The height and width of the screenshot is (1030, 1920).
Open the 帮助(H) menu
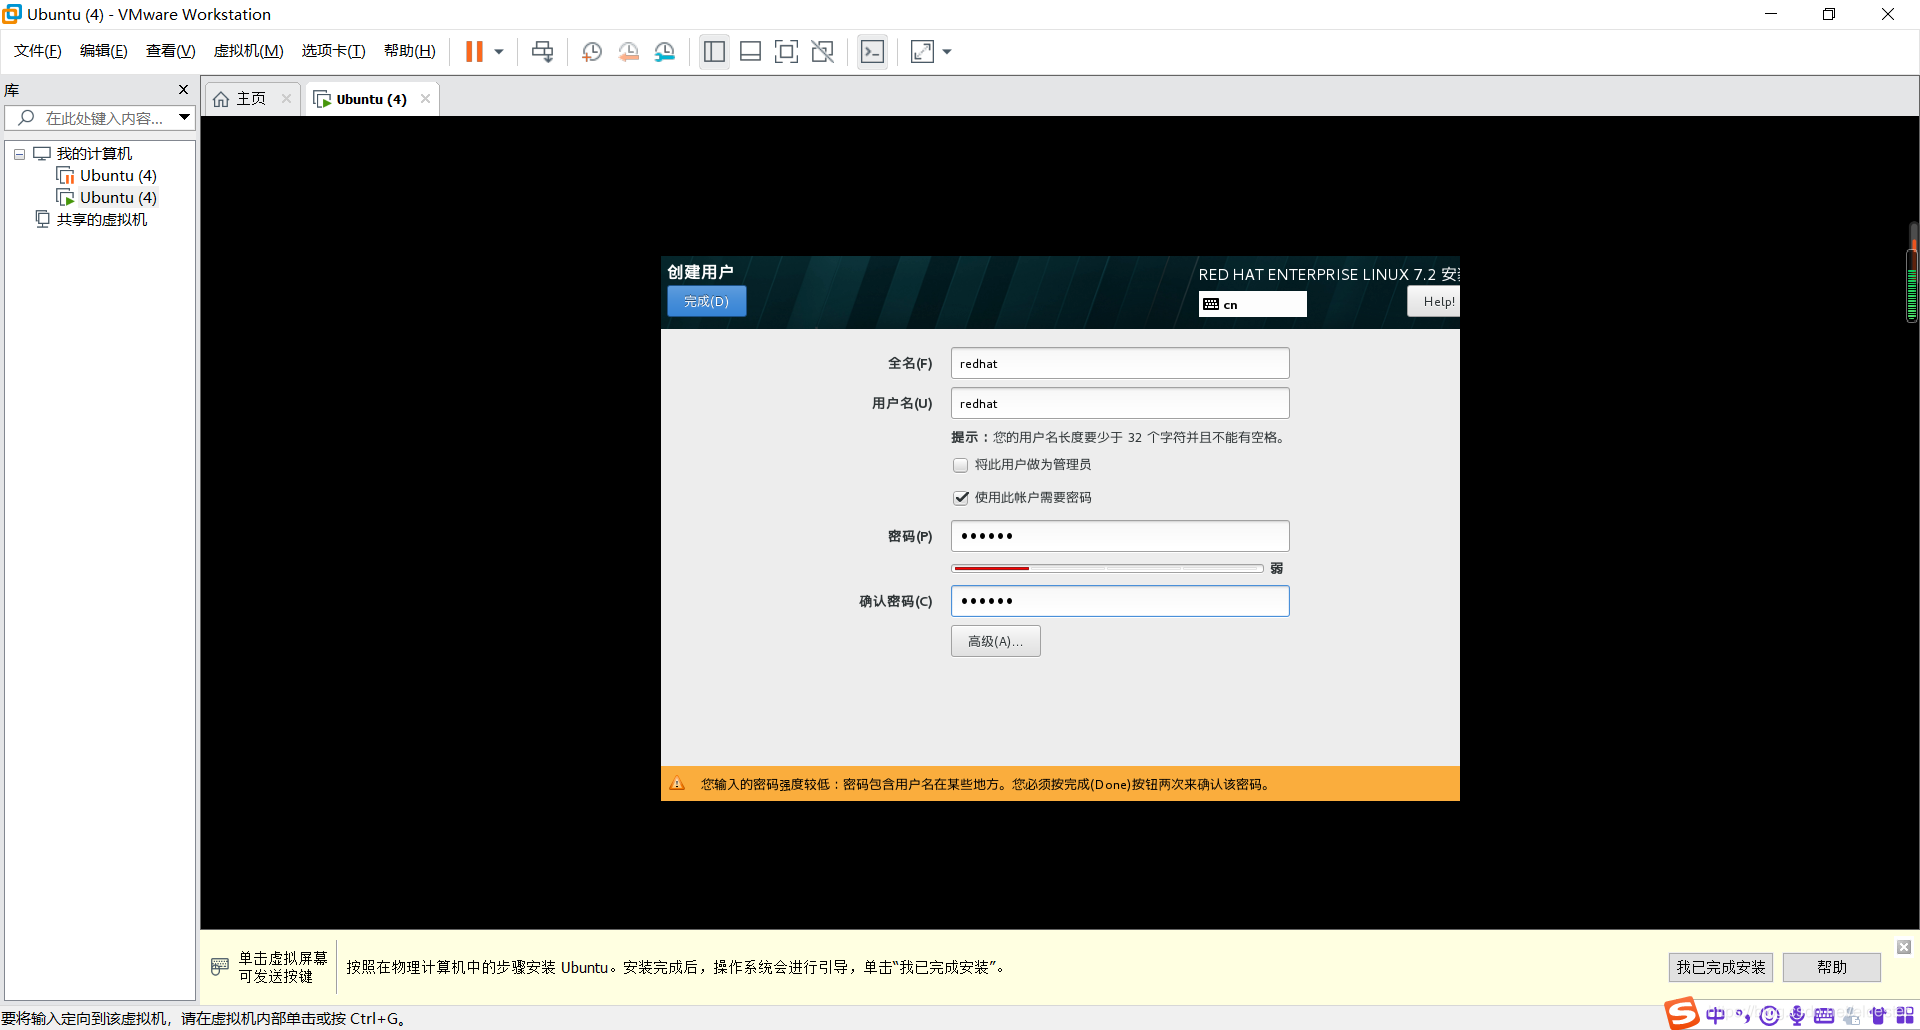click(x=410, y=51)
